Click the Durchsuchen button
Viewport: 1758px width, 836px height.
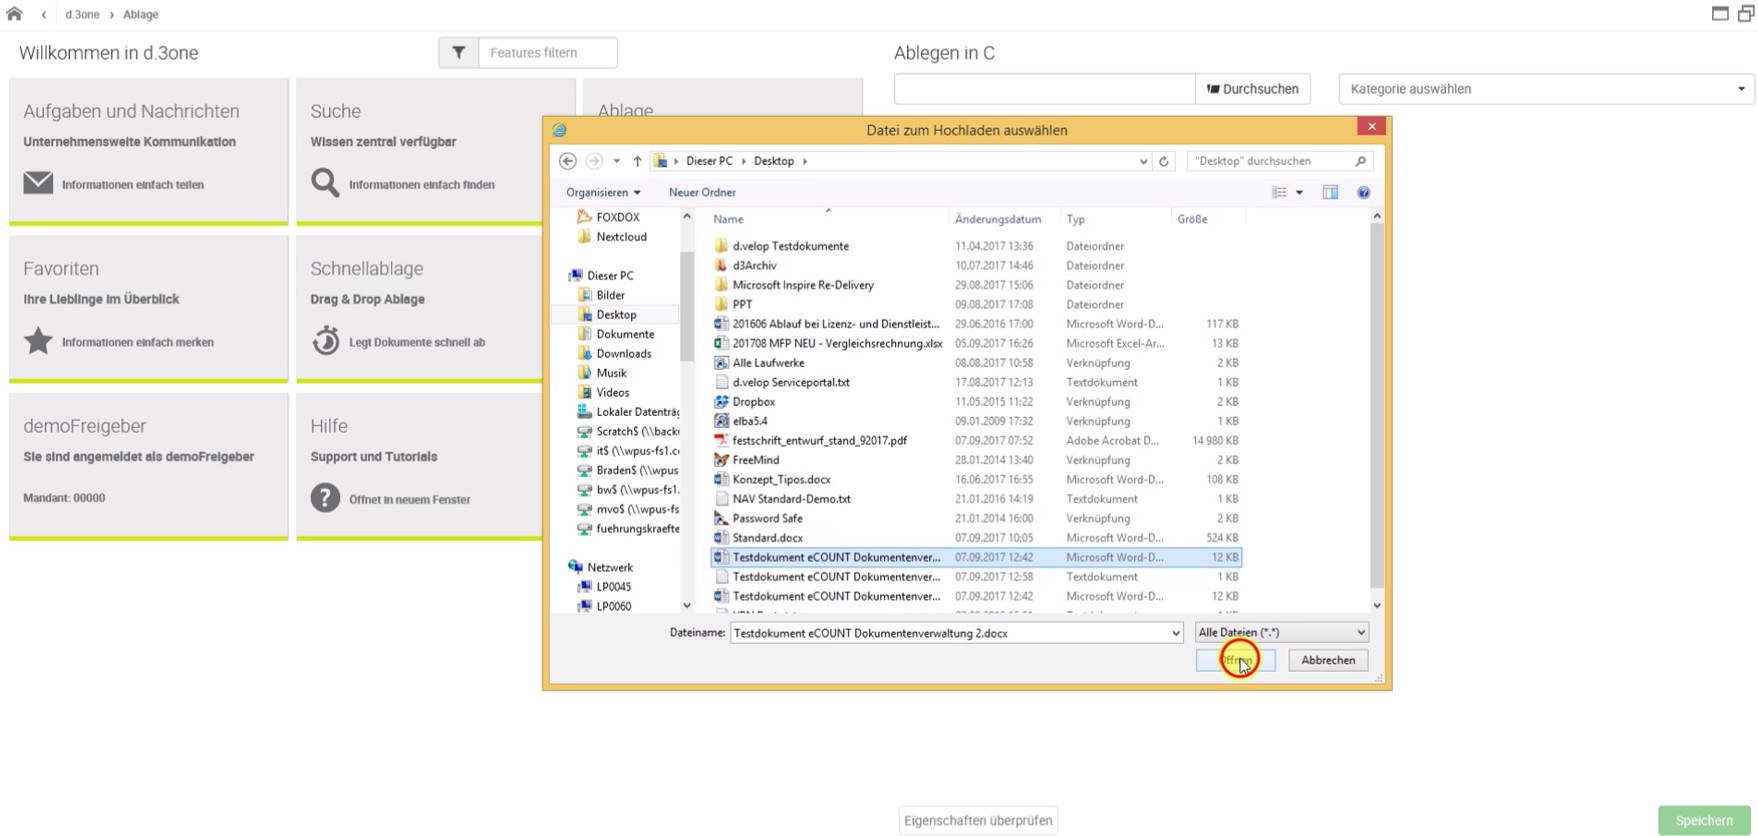[1252, 89]
